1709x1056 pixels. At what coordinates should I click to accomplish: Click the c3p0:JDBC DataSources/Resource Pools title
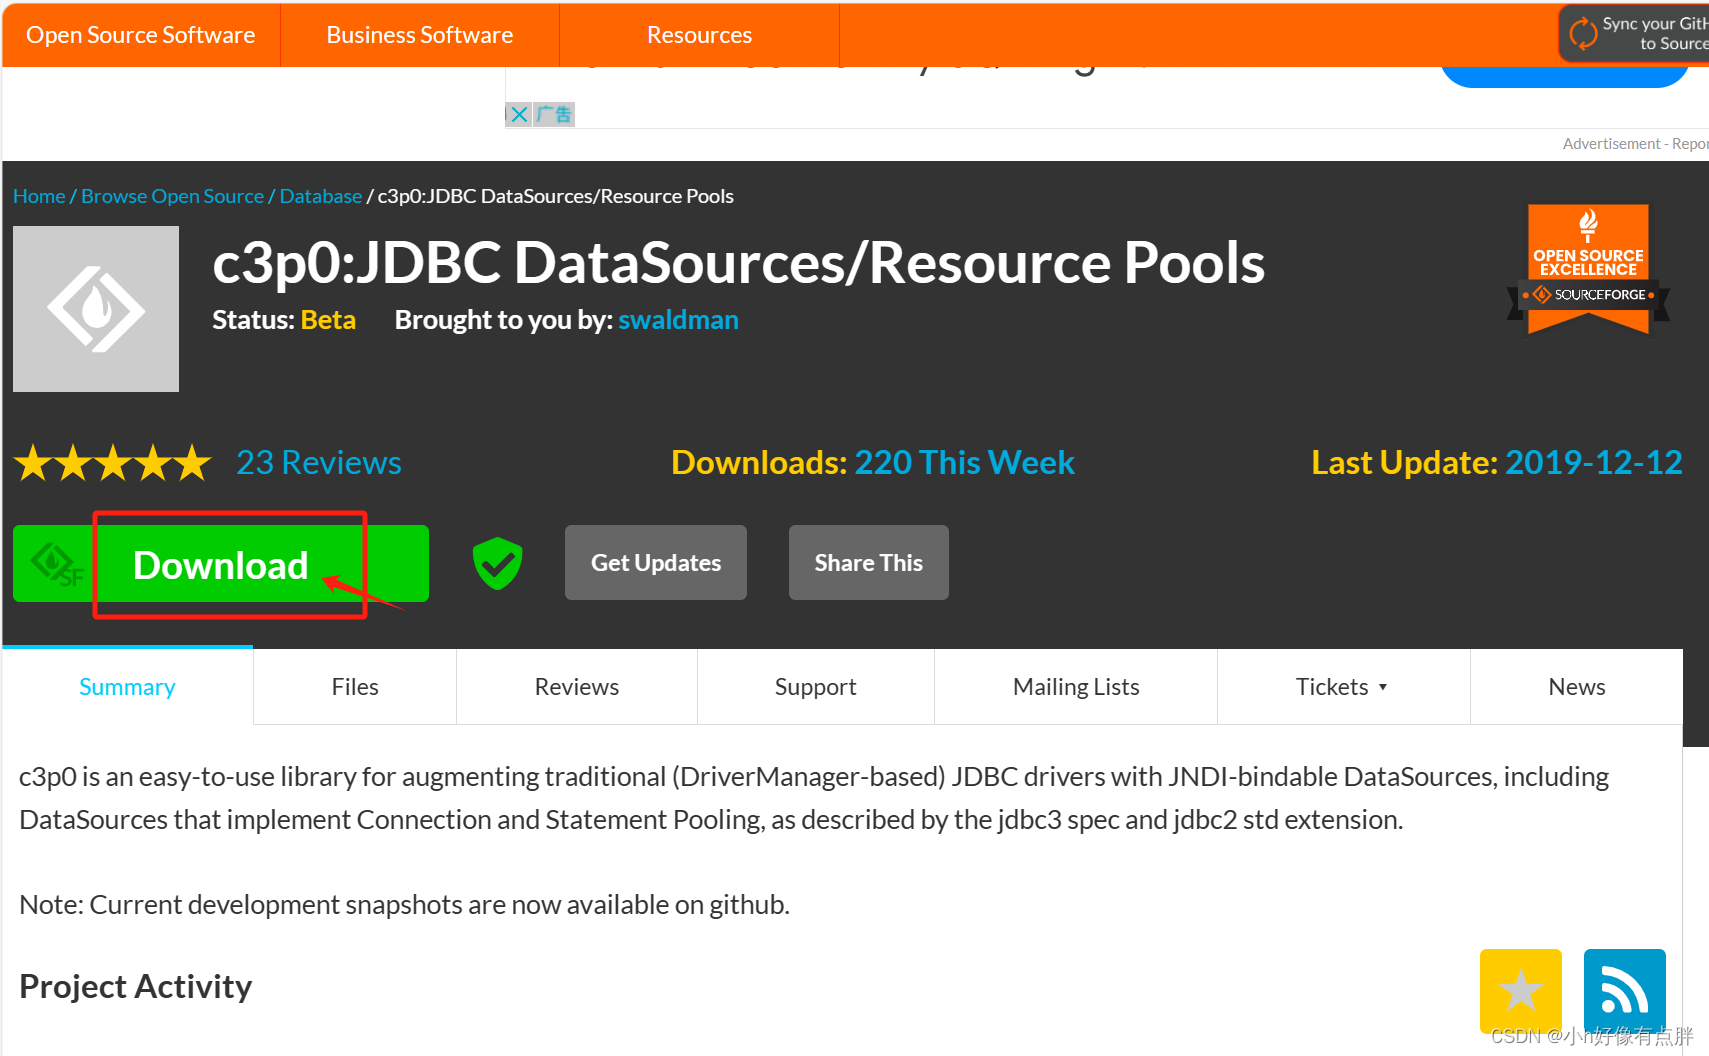coord(739,263)
